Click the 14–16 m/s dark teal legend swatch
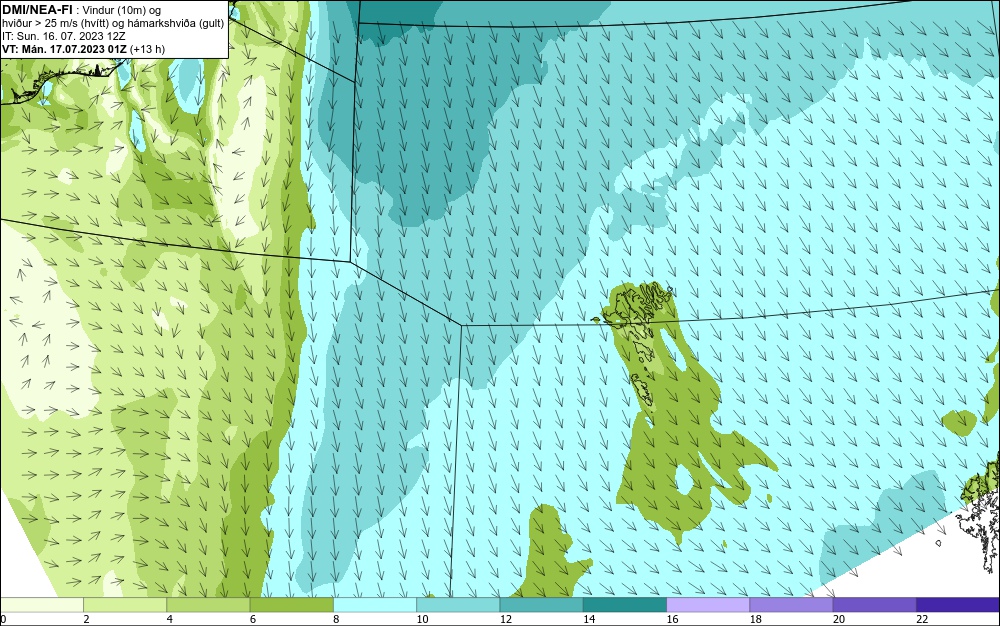 tap(625, 605)
